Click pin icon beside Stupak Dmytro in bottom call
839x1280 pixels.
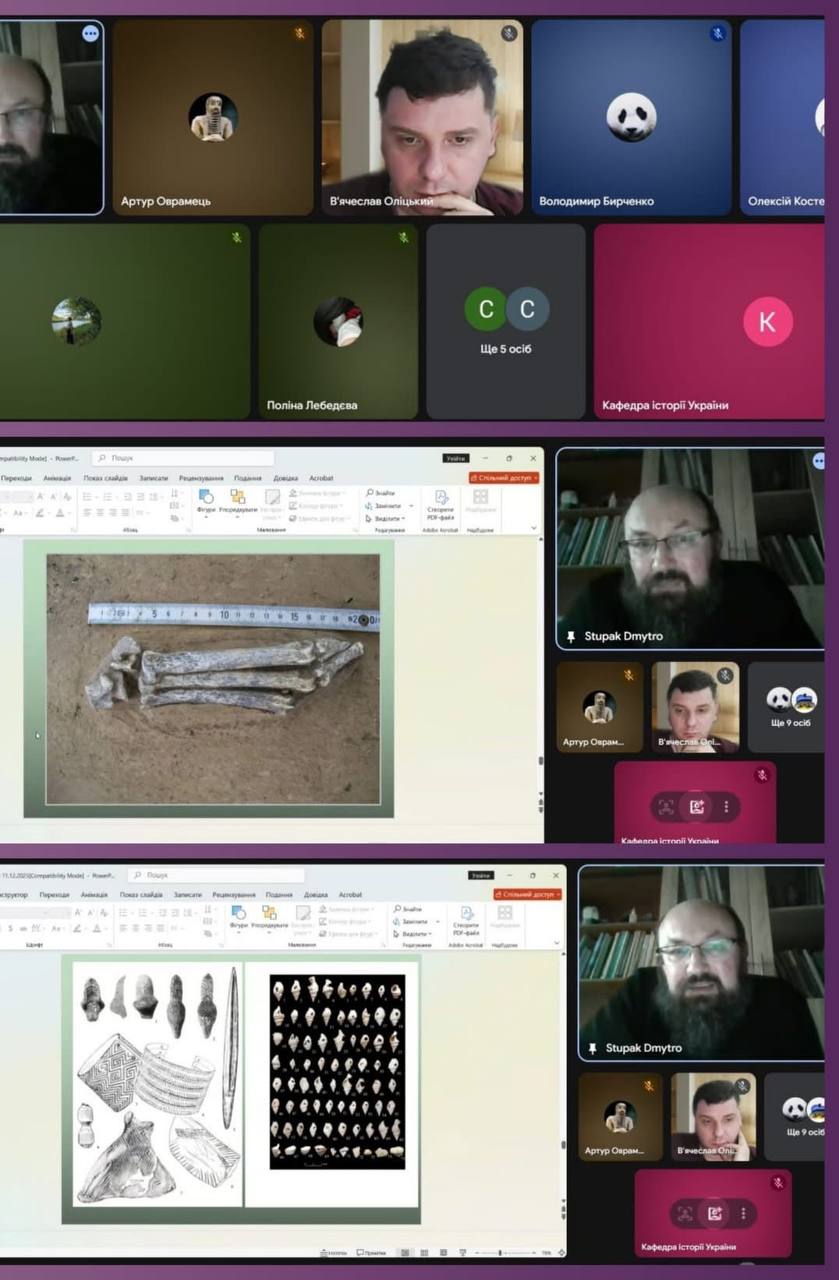coord(593,1048)
